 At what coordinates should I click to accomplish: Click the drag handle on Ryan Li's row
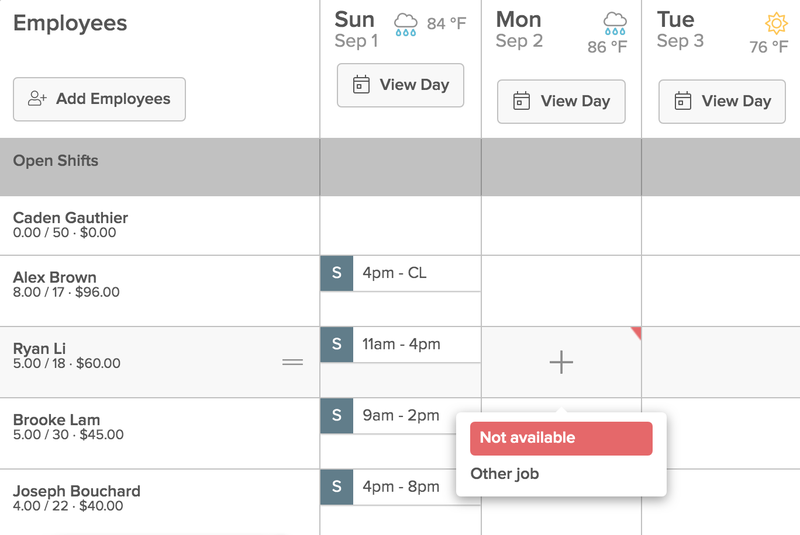[293, 362]
